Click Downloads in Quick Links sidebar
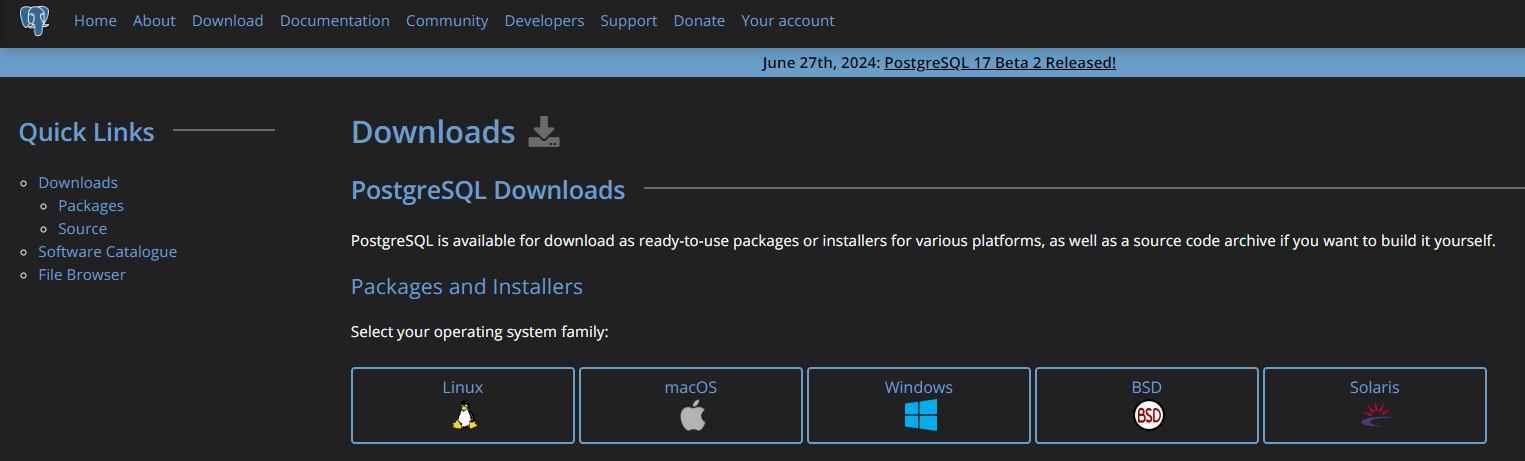The height and width of the screenshot is (461, 1525). click(x=78, y=183)
